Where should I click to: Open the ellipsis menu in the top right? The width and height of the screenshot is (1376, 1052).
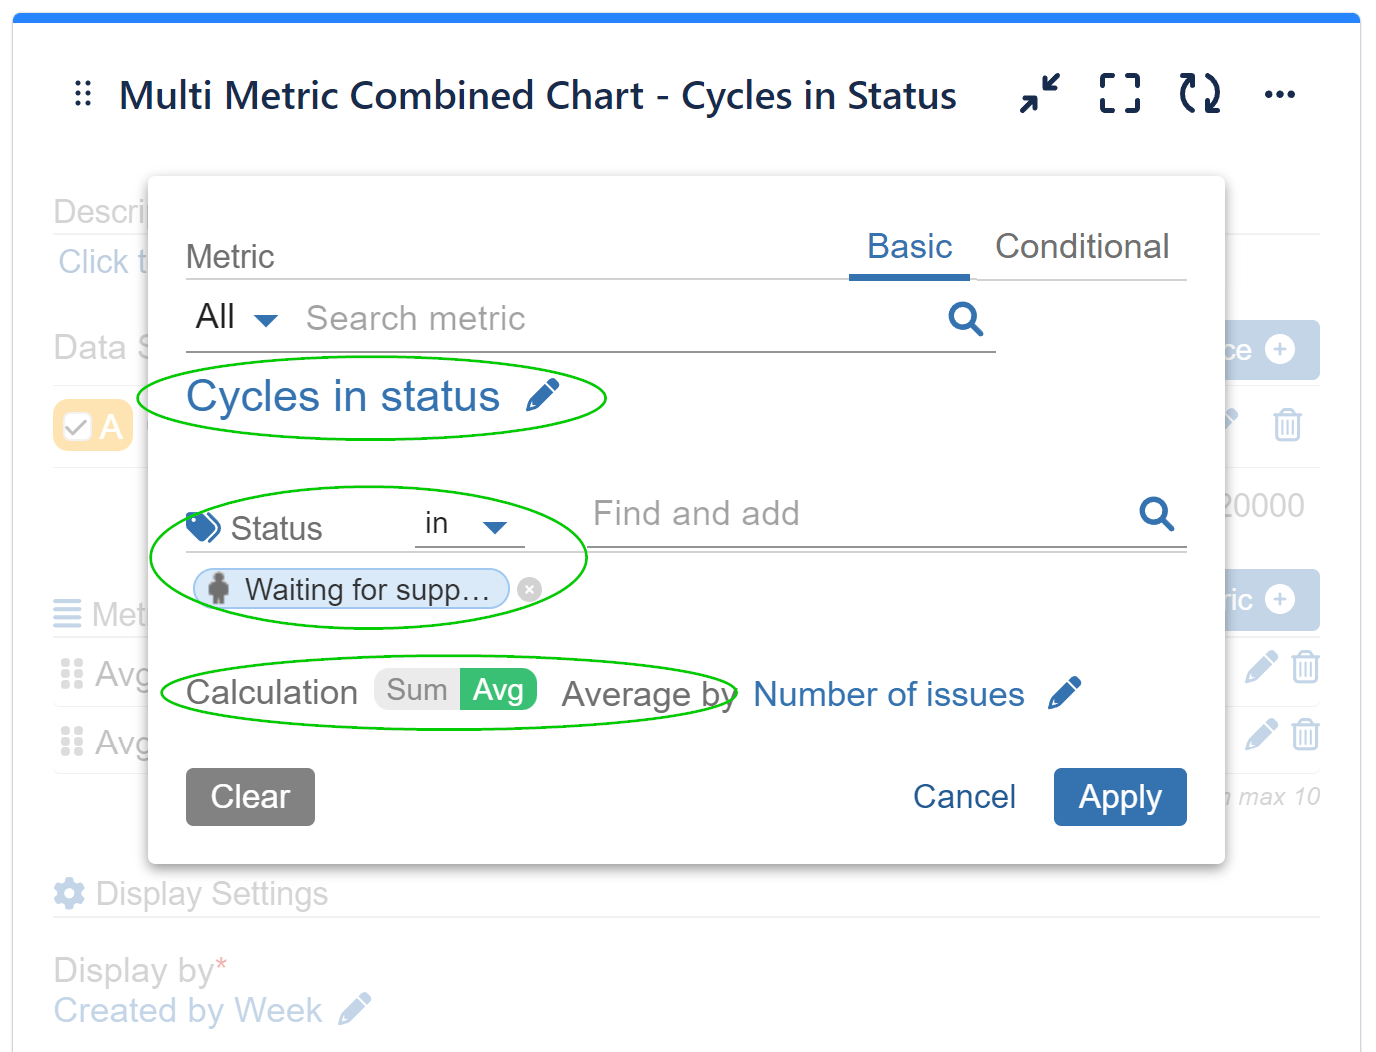(1279, 93)
